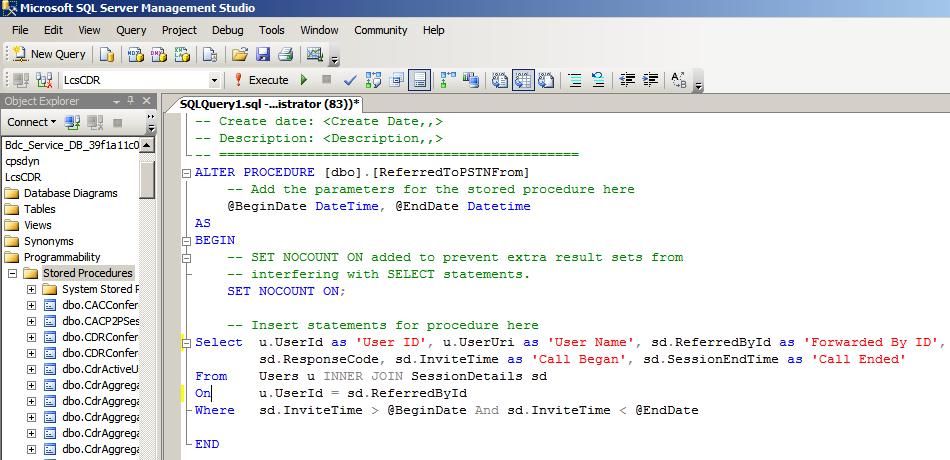Image resolution: width=950 pixels, height=460 pixels.
Task: Select Results to Grid mode
Action: [523, 80]
